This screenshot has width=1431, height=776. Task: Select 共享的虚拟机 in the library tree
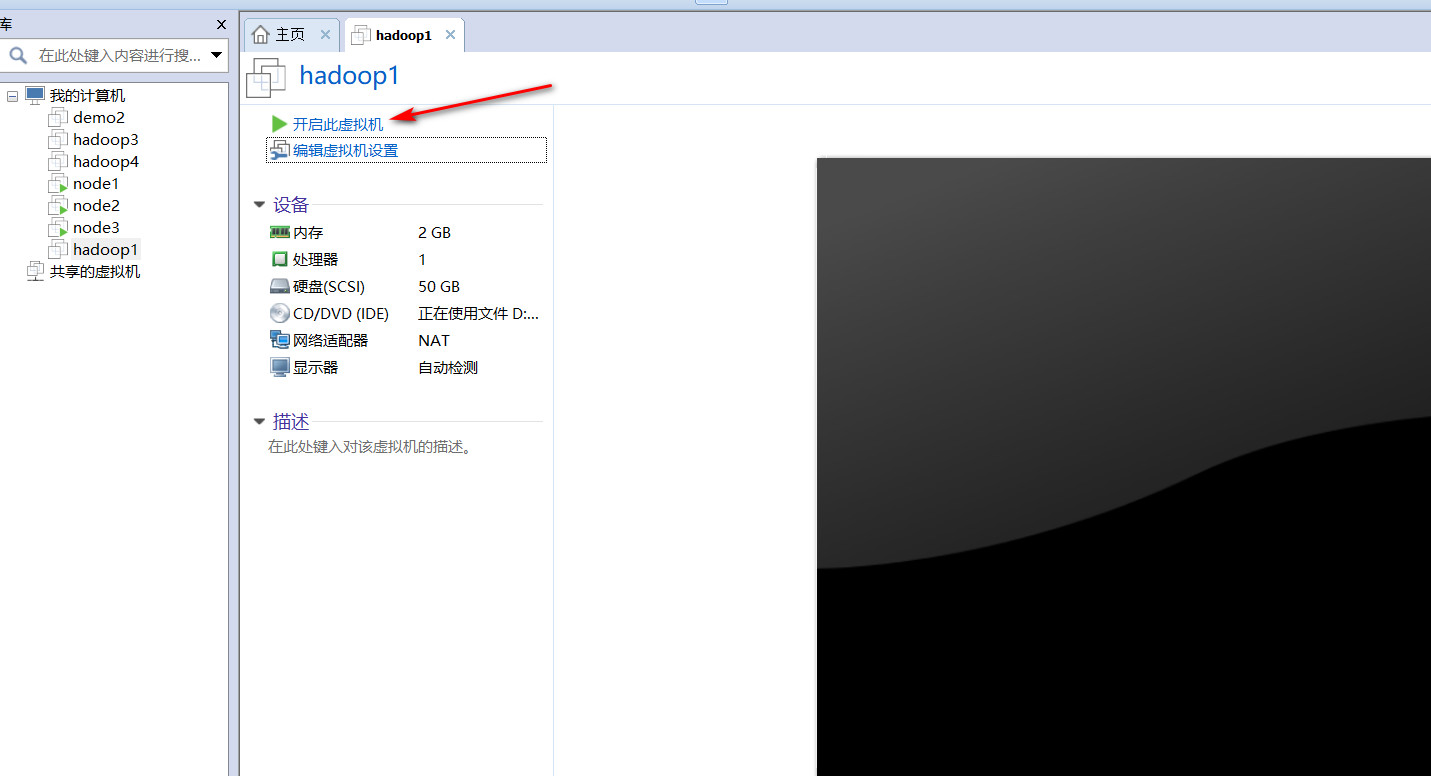(95, 271)
